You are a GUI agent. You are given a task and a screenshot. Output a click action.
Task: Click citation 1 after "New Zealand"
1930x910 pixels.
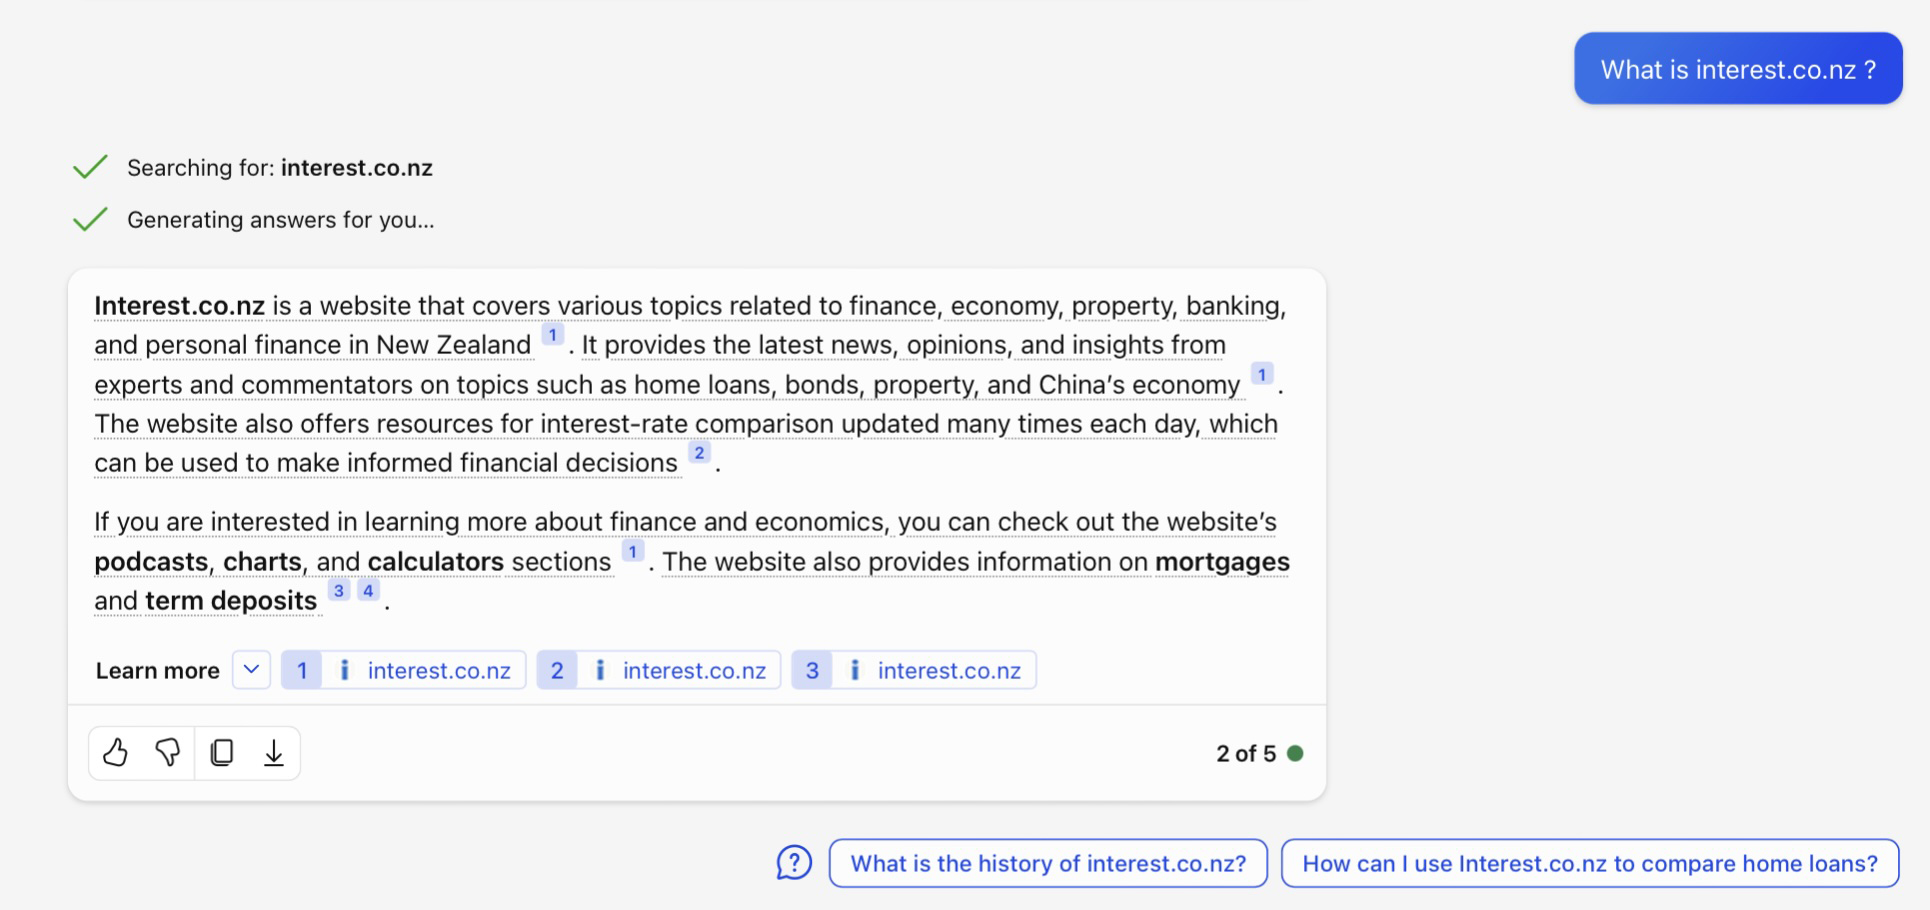click(552, 335)
